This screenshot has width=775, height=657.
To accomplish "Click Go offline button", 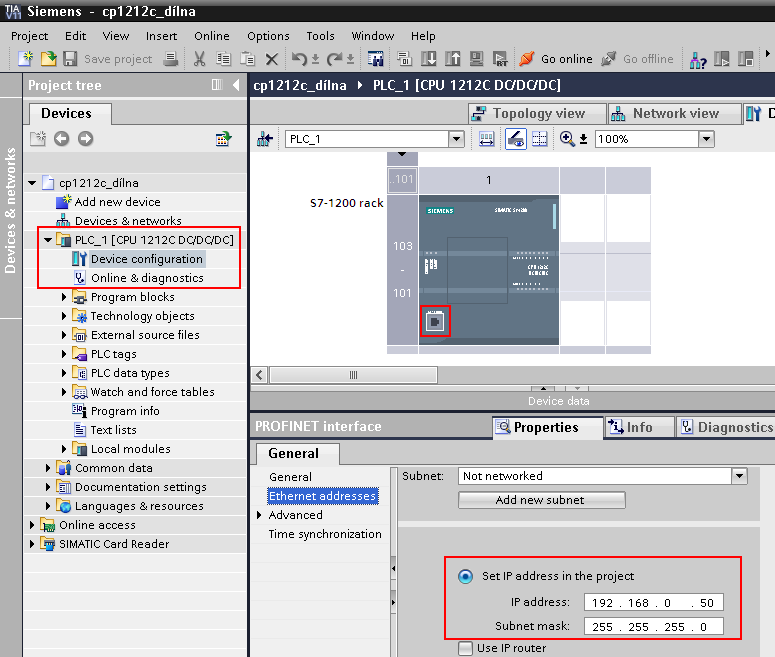I will tap(637, 59).
